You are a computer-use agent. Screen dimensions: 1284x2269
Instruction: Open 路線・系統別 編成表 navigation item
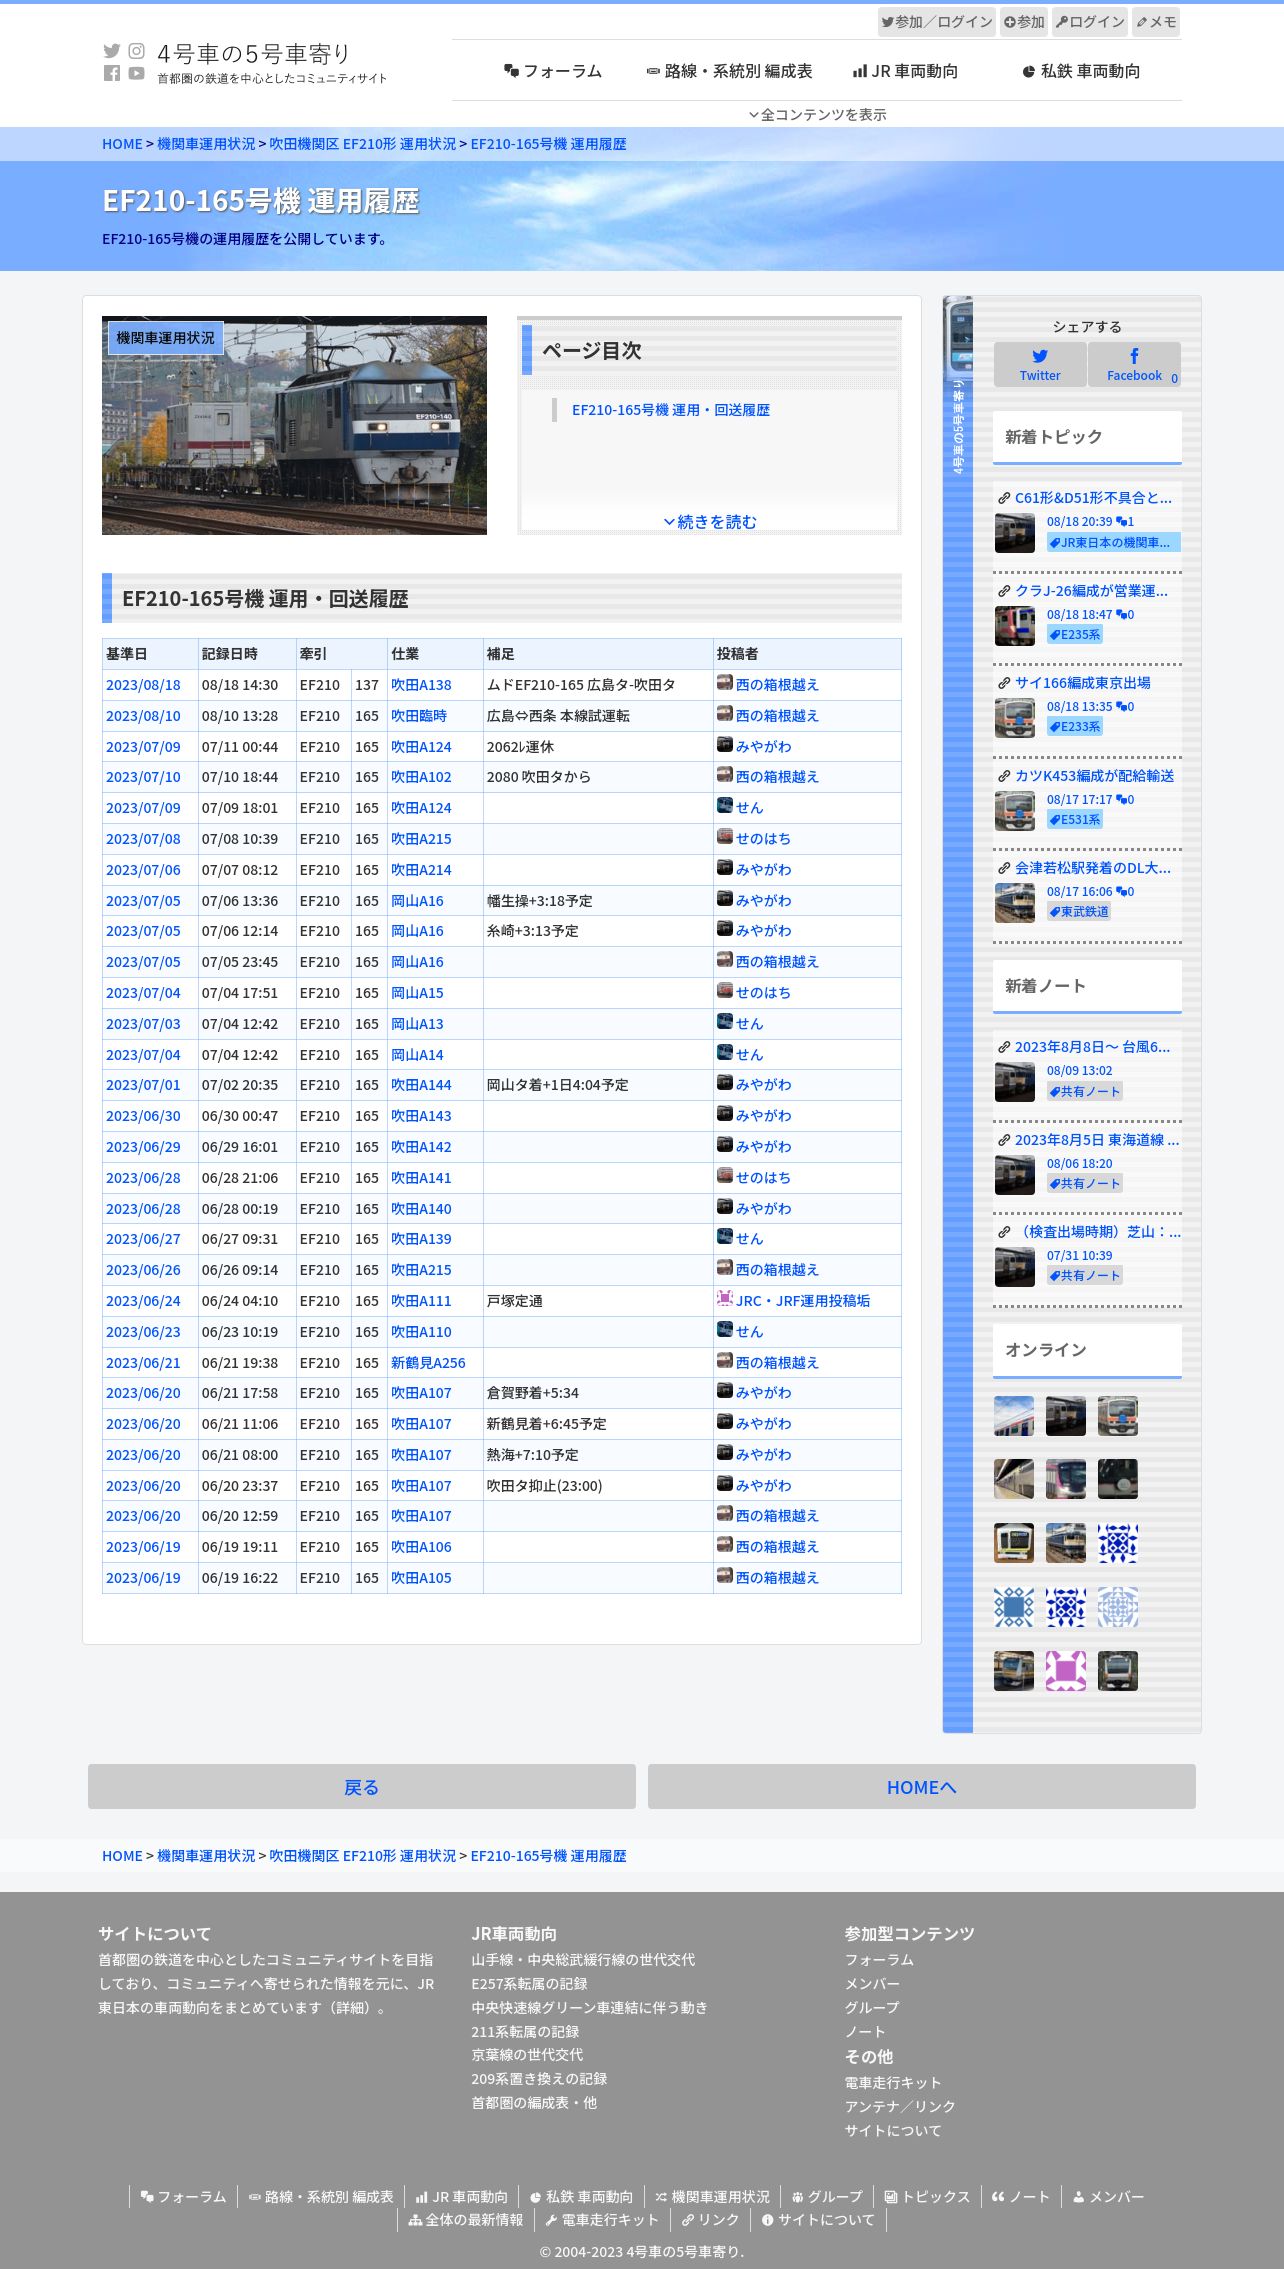point(730,71)
